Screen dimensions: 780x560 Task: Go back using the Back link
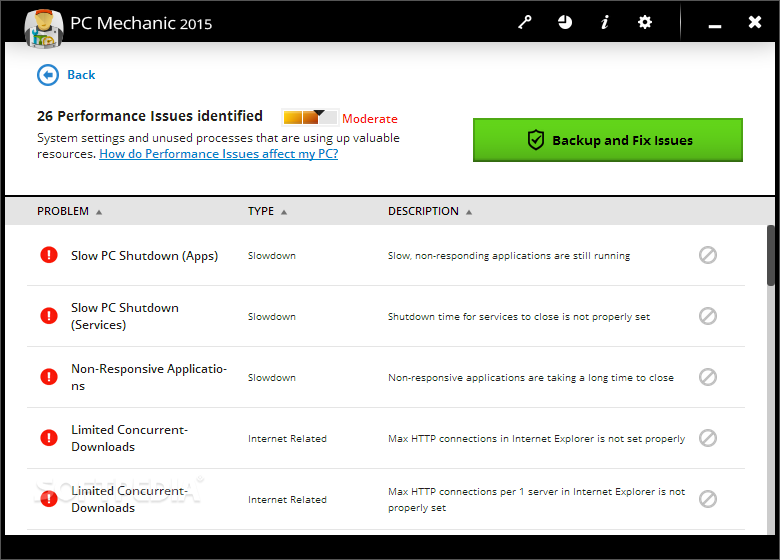(x=81, y=75)
